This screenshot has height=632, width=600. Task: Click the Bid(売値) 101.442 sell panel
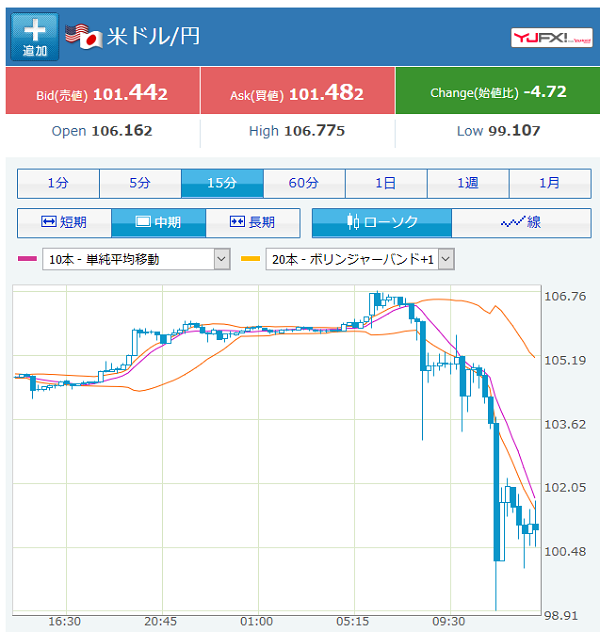pos(102,93)
